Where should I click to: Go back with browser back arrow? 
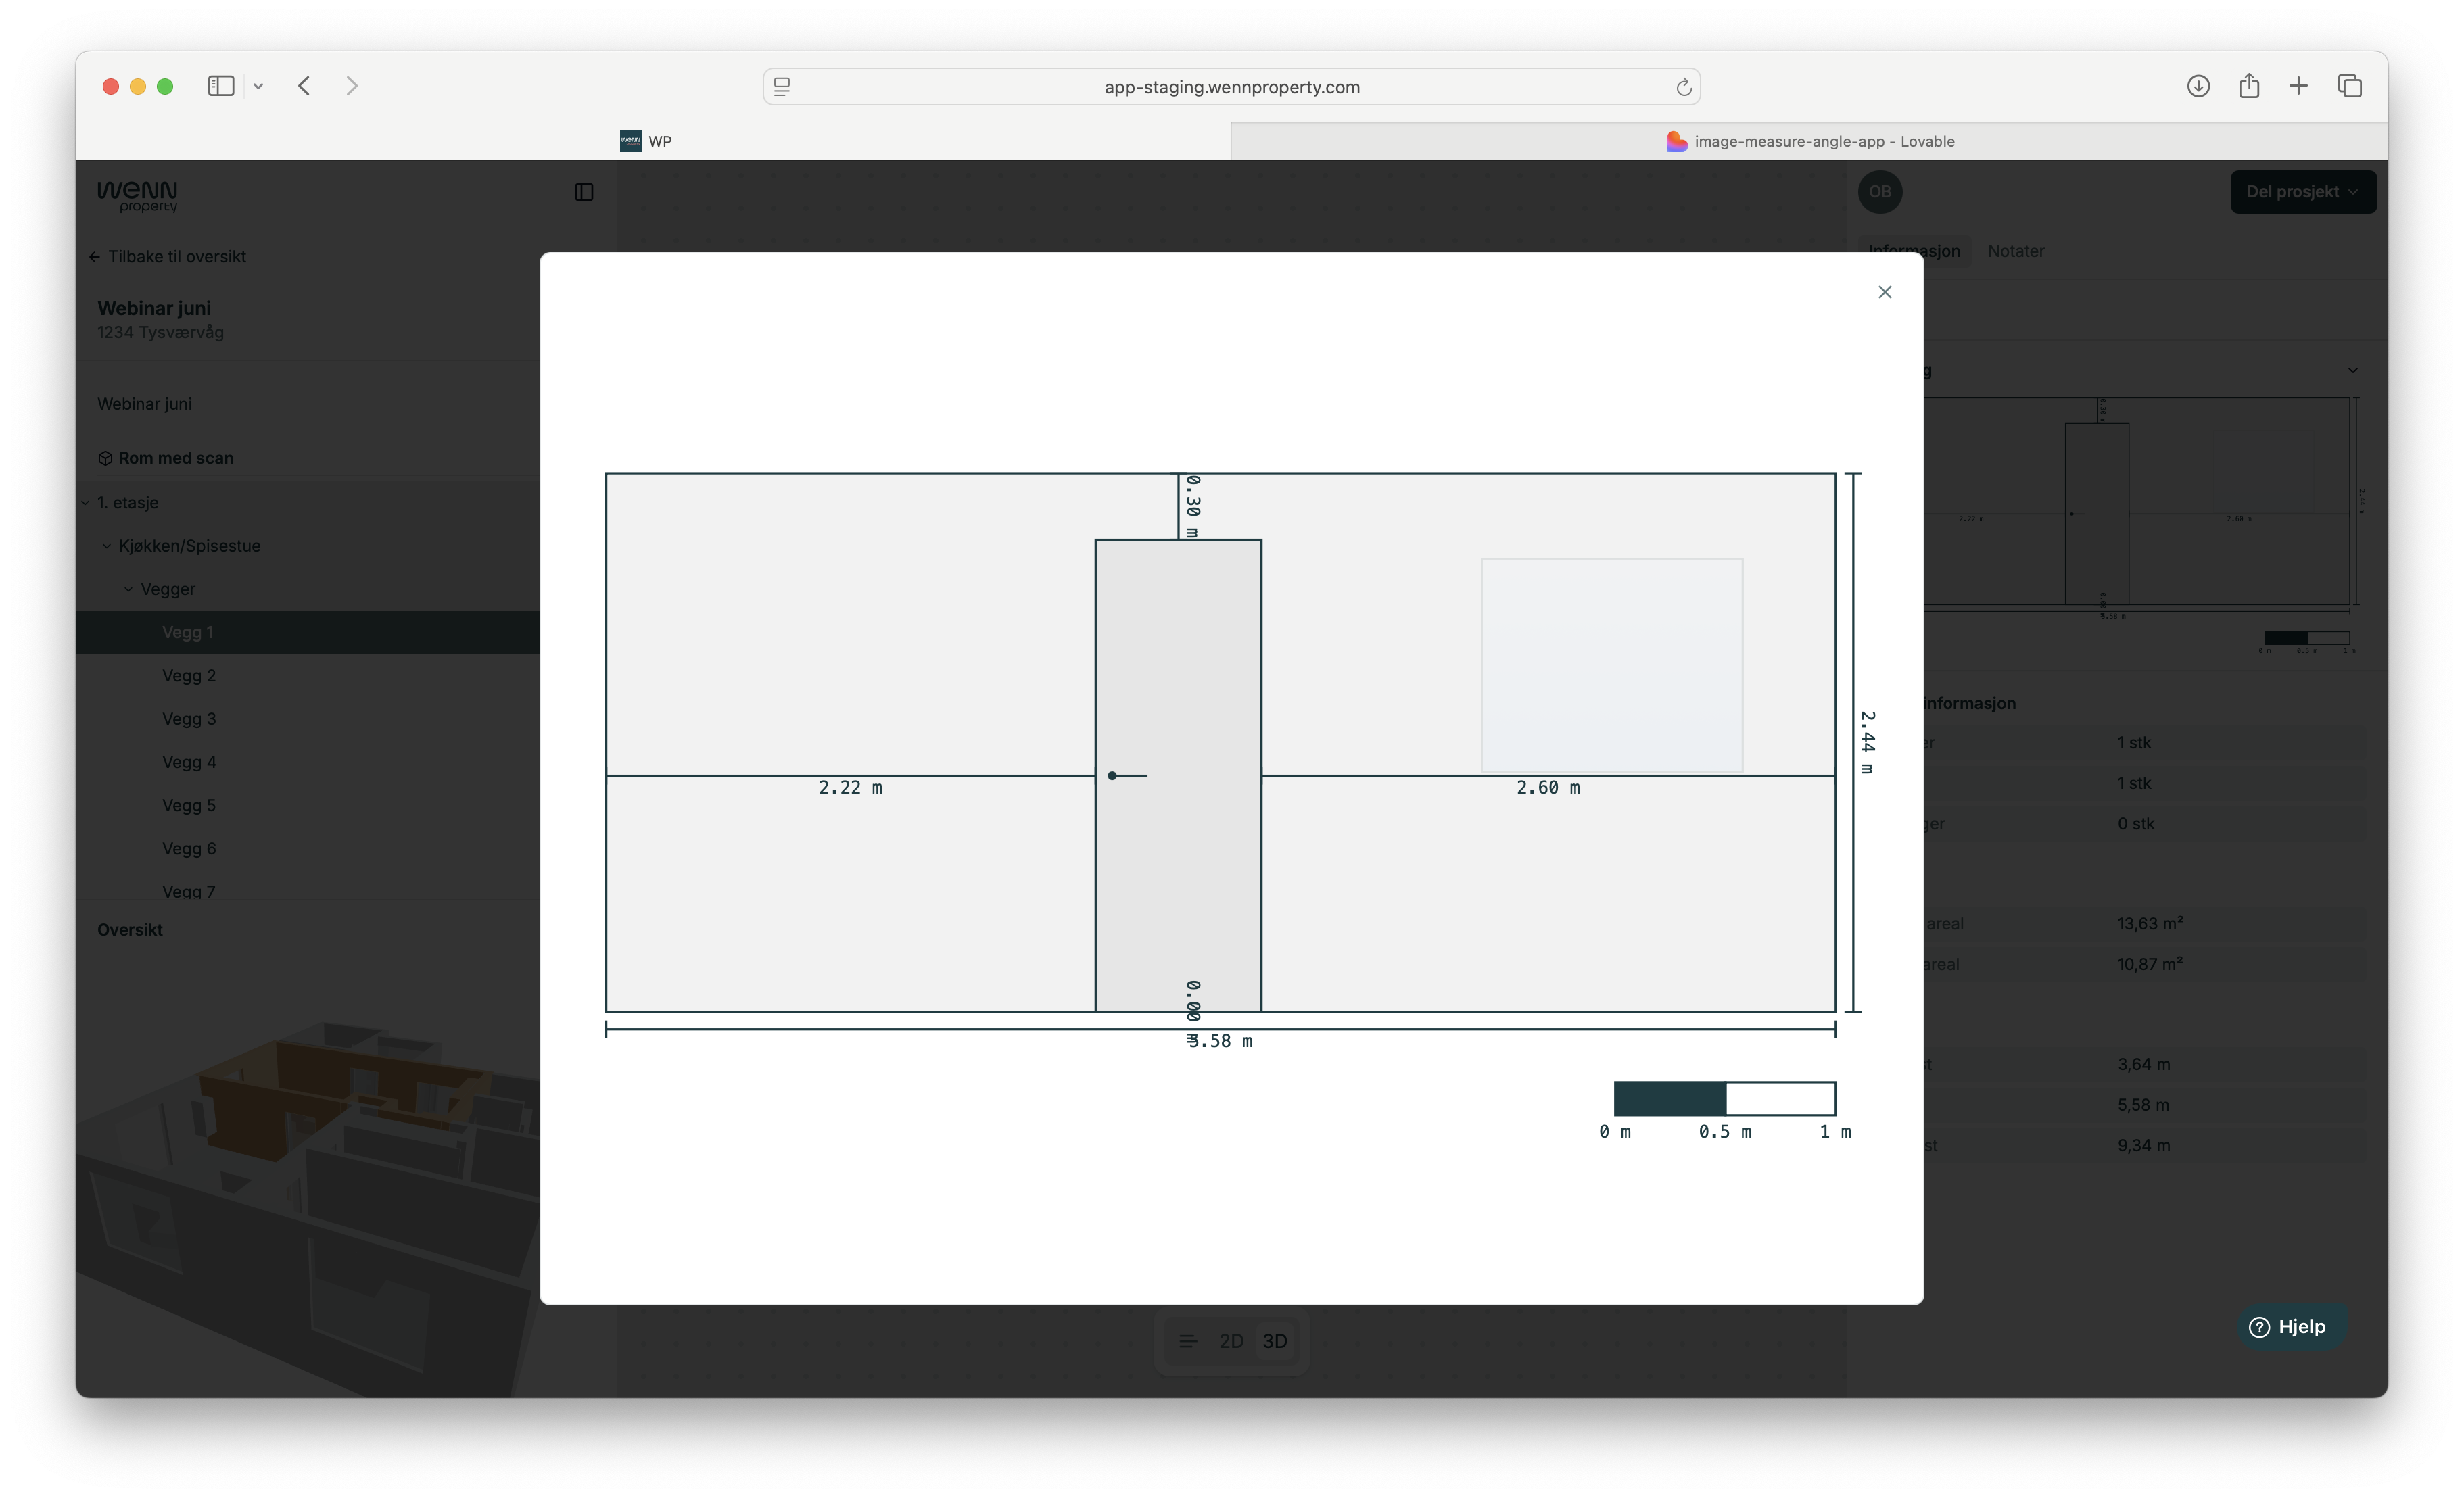(304, 86)
